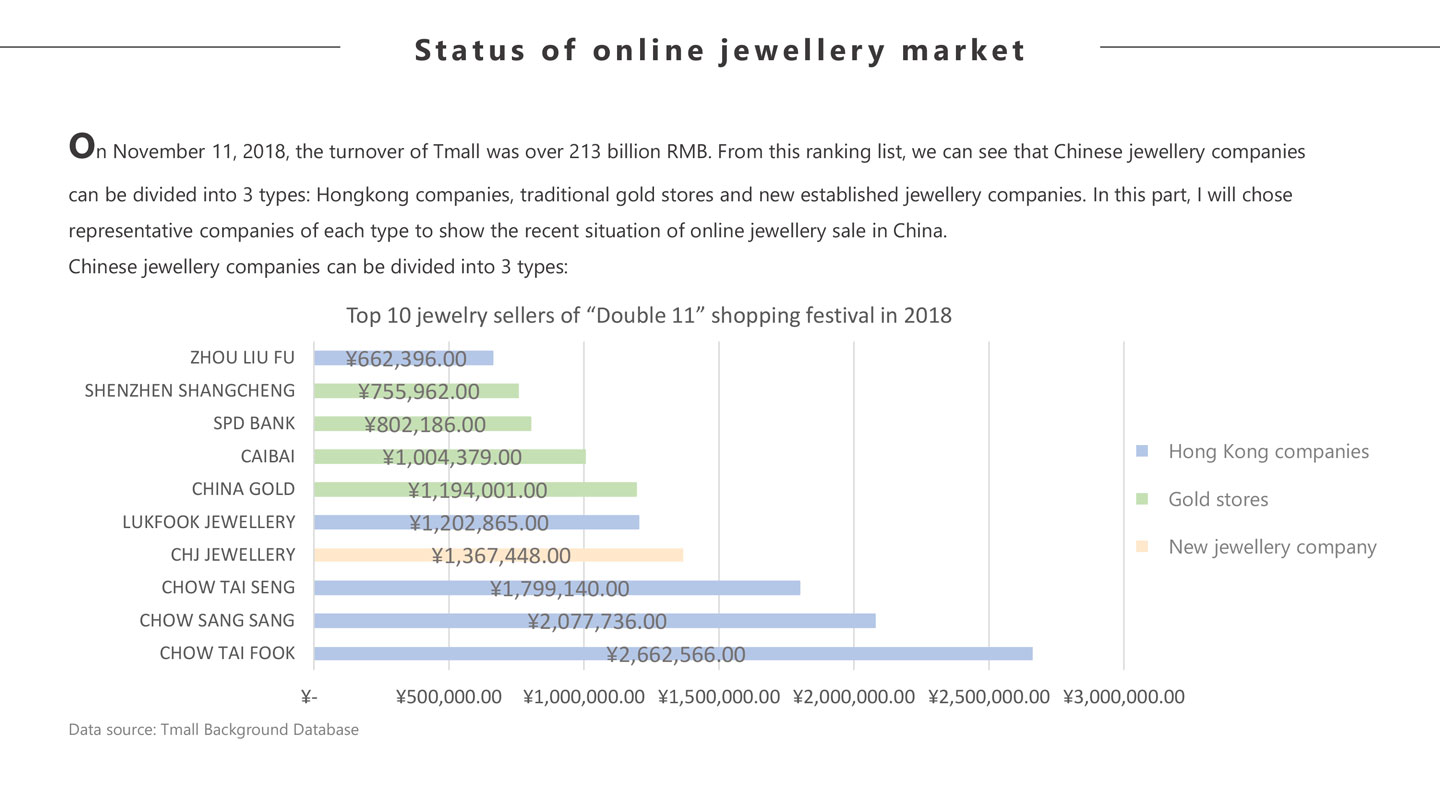Click the ¥3,000,000.00 axis value
Viewport: 1440px width, 810px height.
pyautogui.click(x=1124, y=697)
